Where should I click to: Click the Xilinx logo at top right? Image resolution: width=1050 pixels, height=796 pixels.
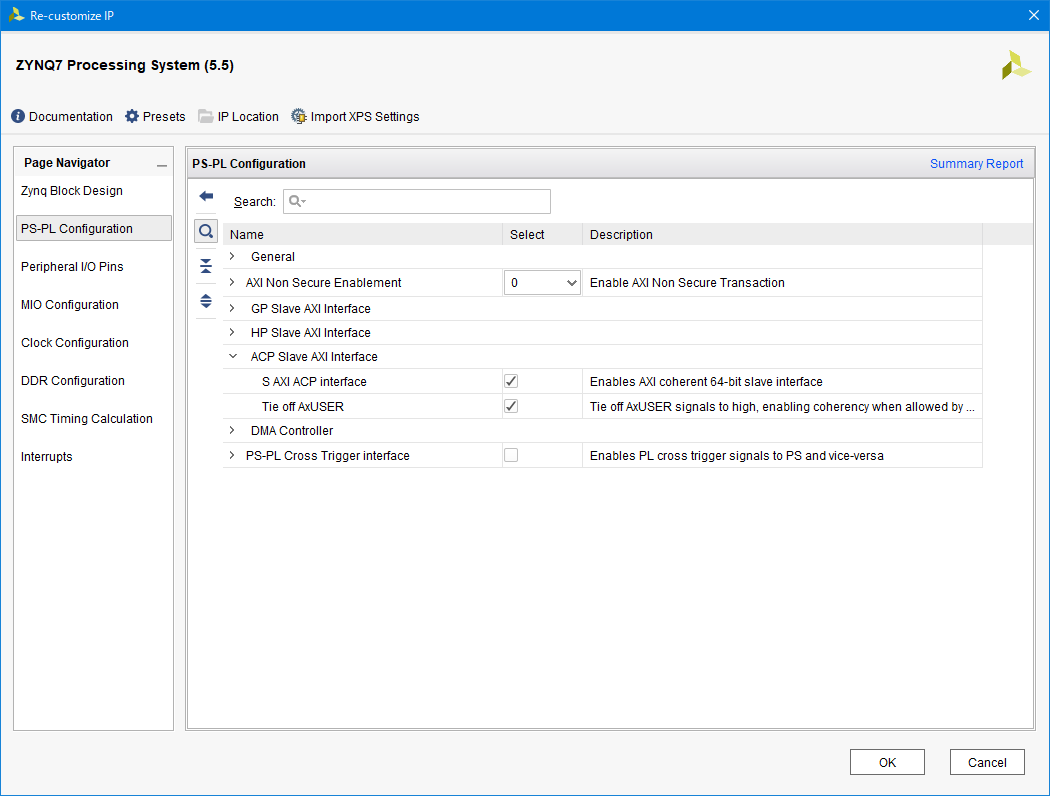point(1016,65)
